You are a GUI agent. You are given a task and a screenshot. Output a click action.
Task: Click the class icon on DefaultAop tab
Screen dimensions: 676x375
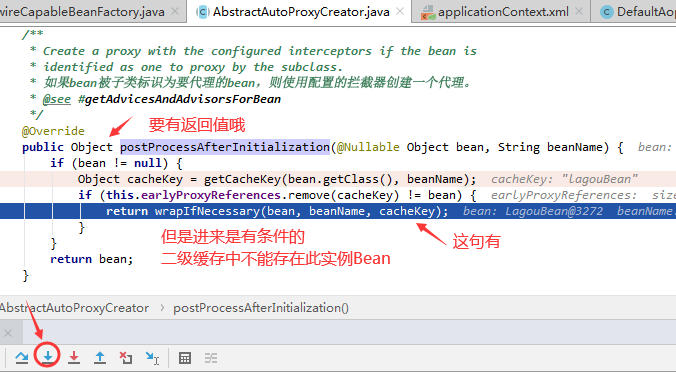(x=607, y=12)
